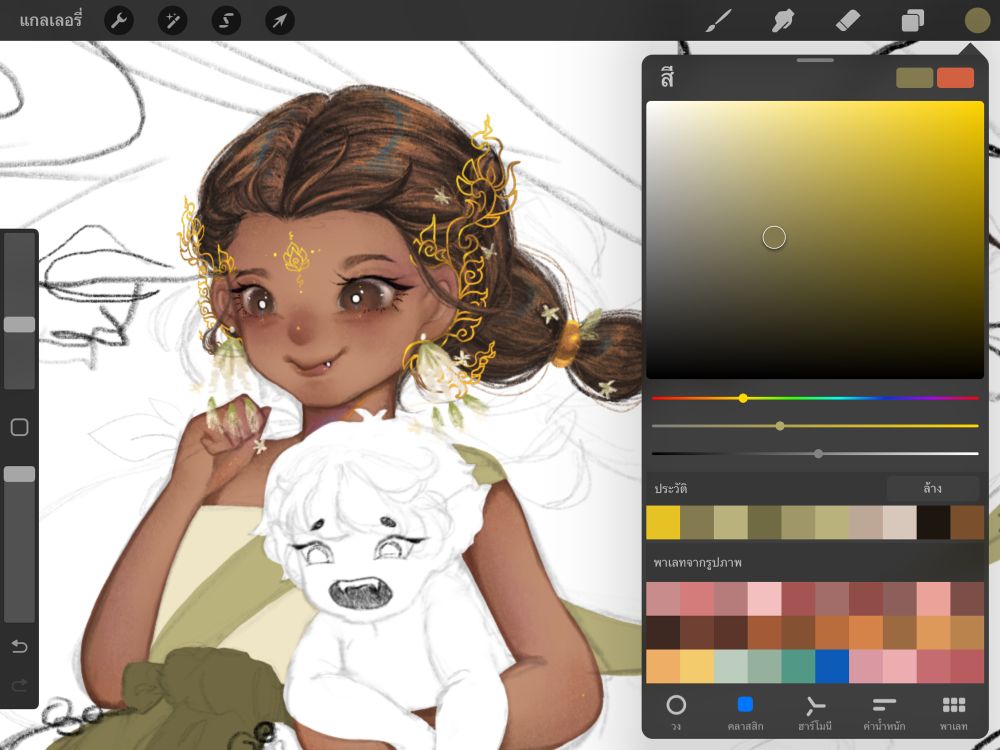Select the primary olive color swatch
The width and height of the screenshot is (1000, 750).
(914, 78)
